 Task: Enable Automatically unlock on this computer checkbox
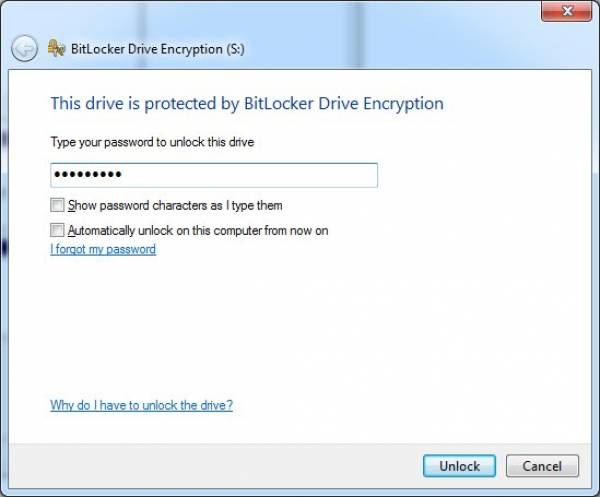57,230
